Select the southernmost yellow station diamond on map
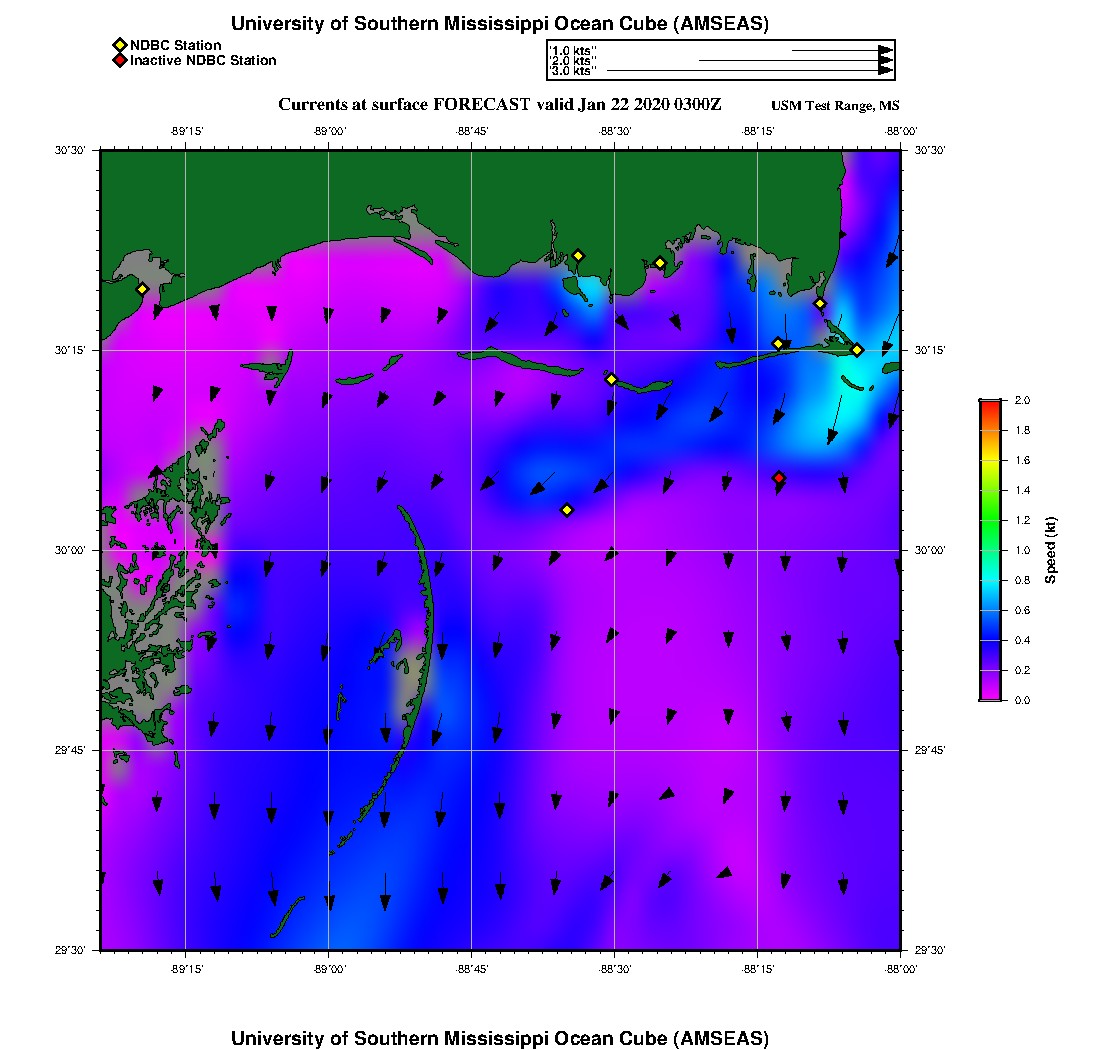Screen dimensions: 1100x1050 (x=567, y=510)
